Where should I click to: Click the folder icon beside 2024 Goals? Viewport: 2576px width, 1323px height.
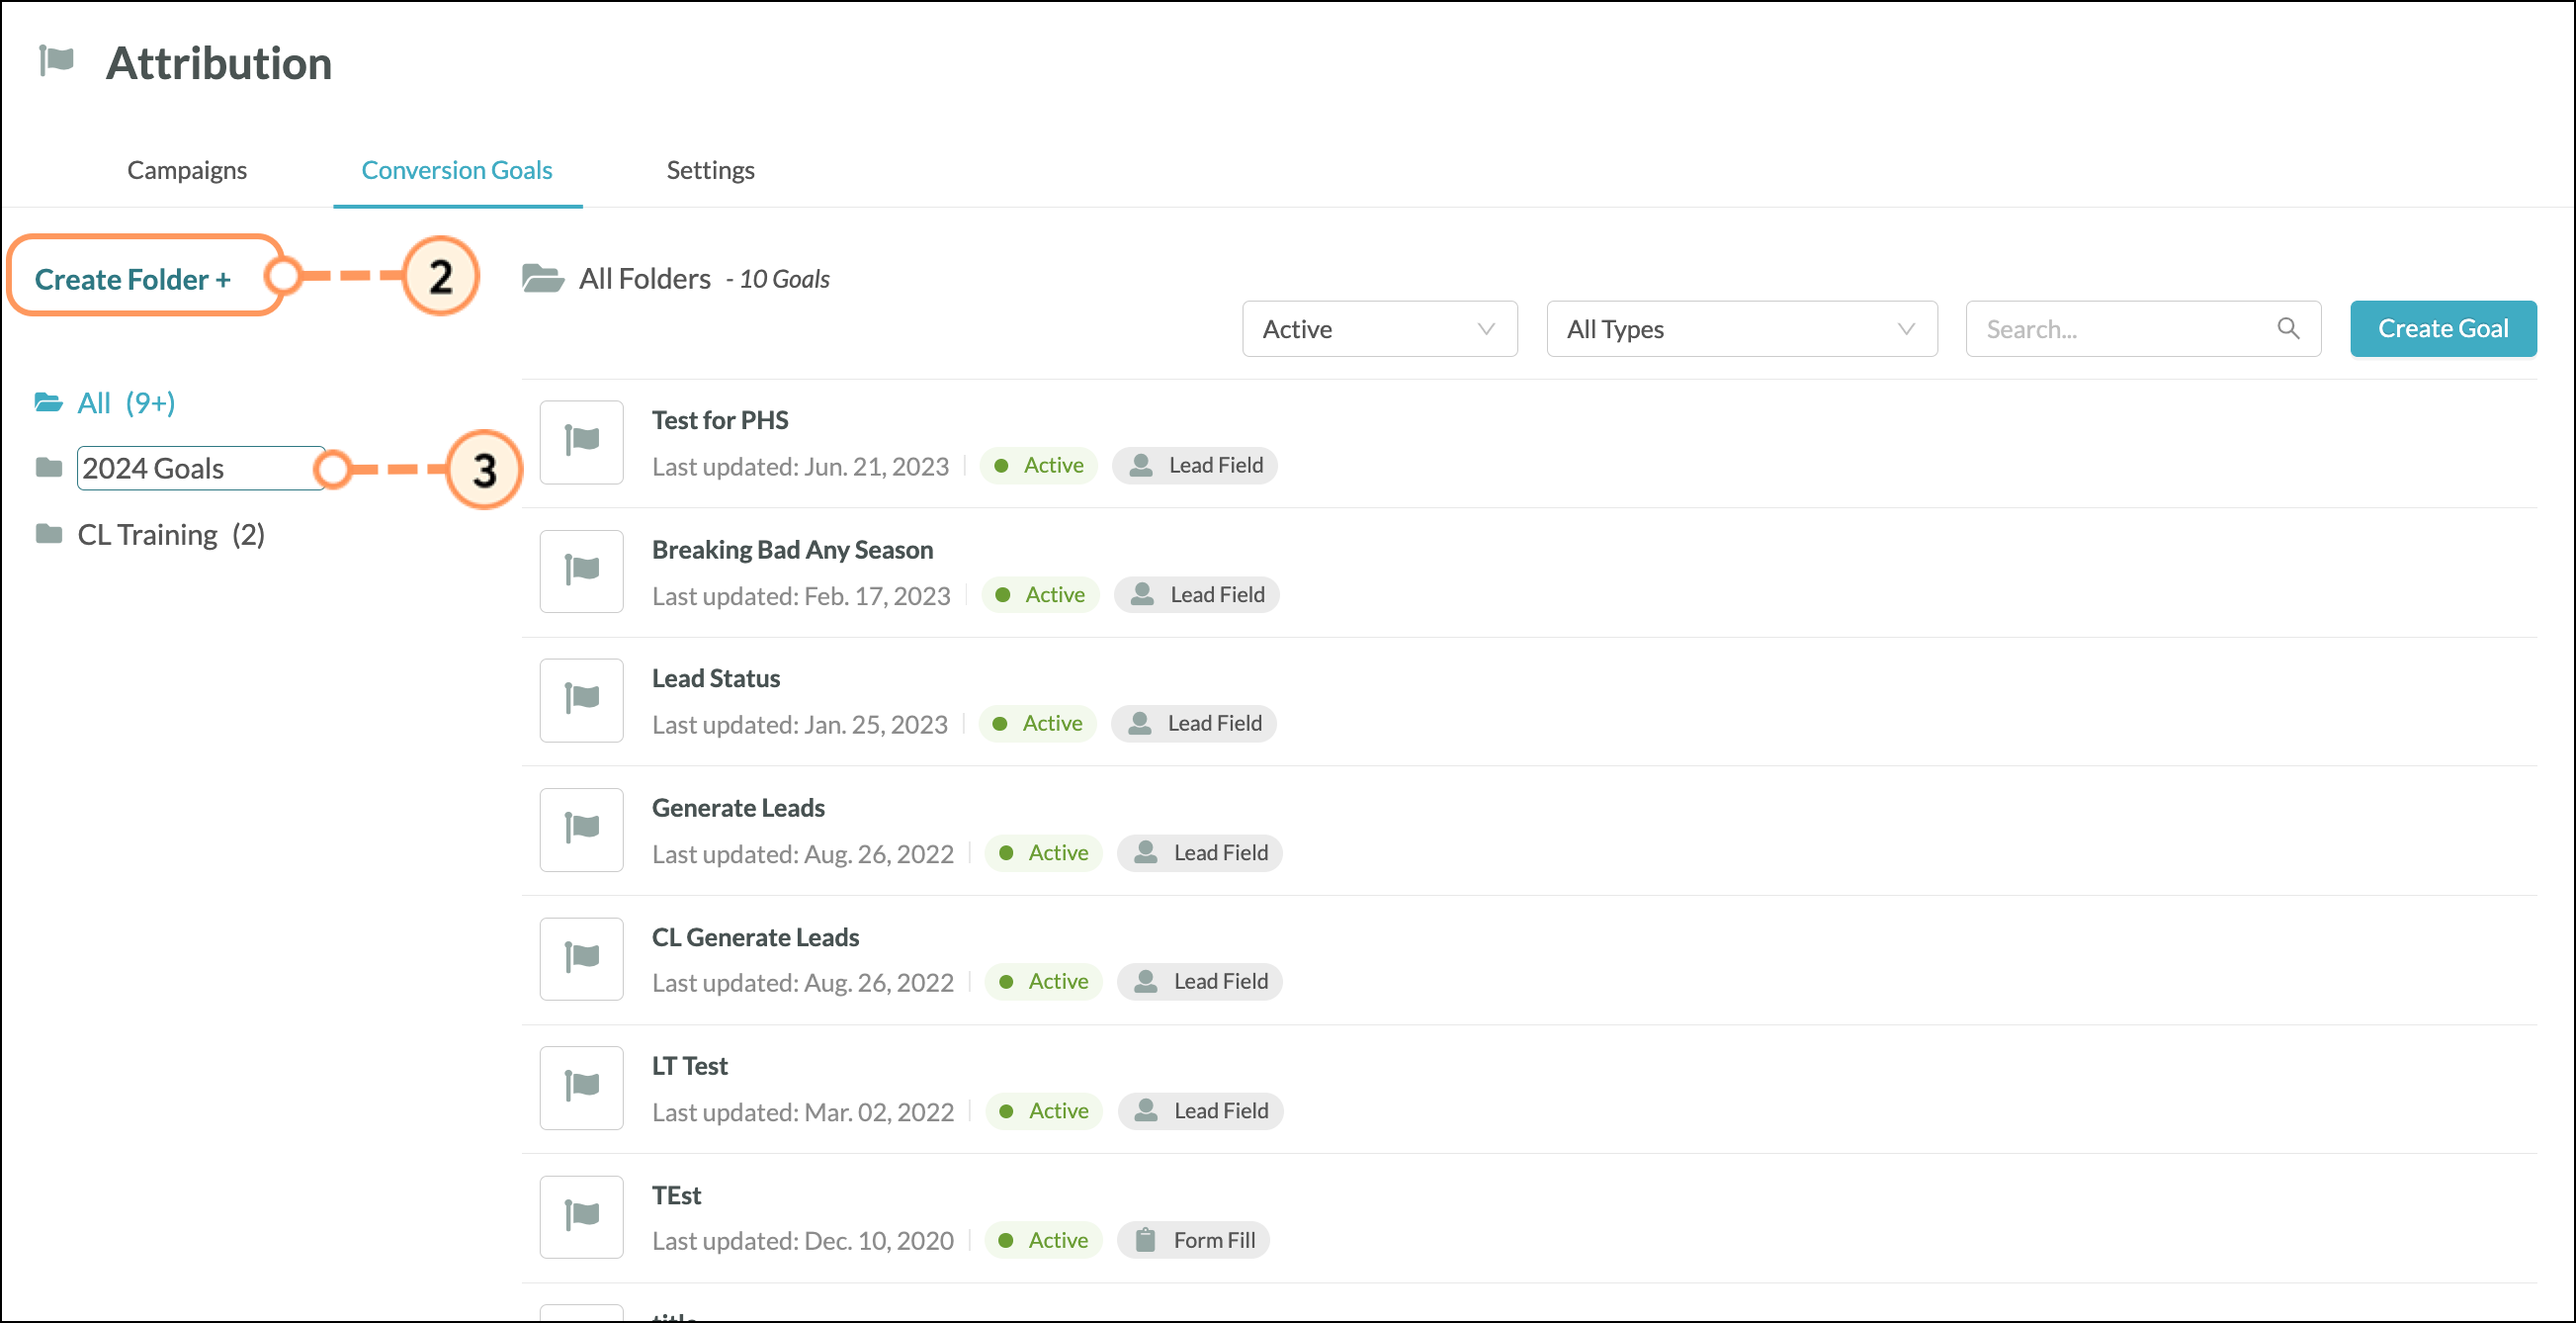coord(48,467)
